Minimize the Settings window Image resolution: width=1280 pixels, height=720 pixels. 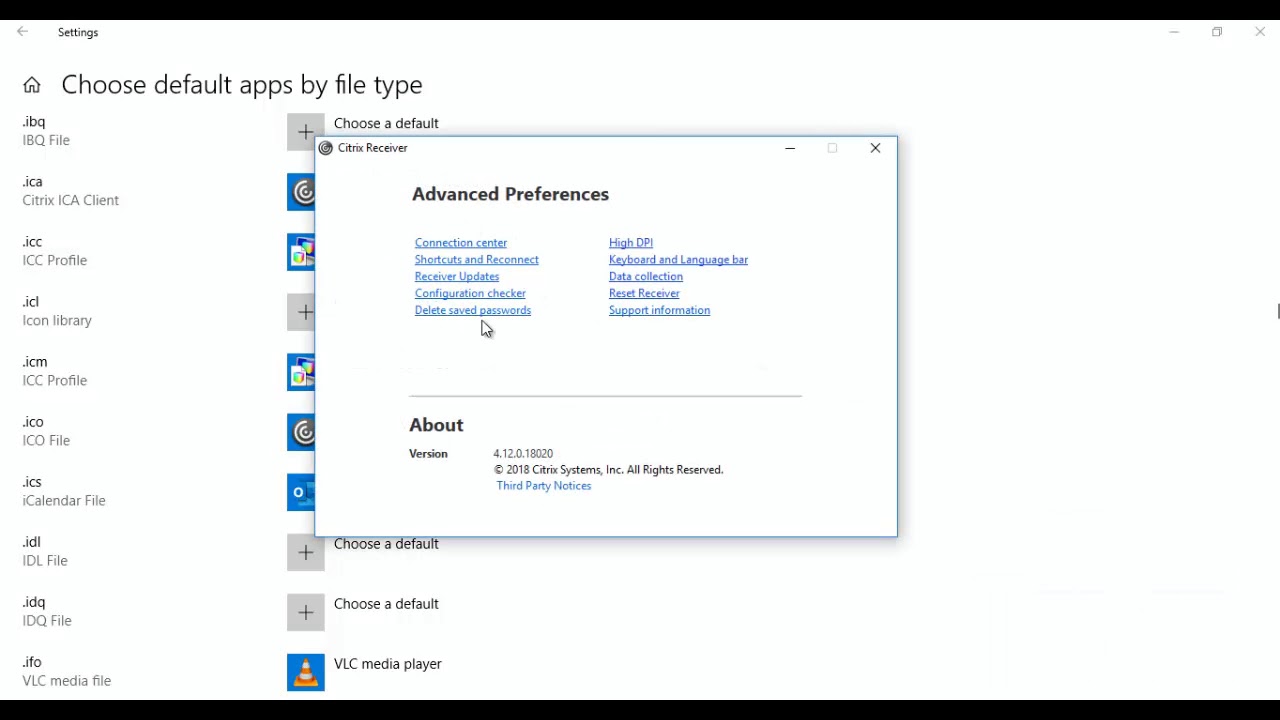(1174, 32)
